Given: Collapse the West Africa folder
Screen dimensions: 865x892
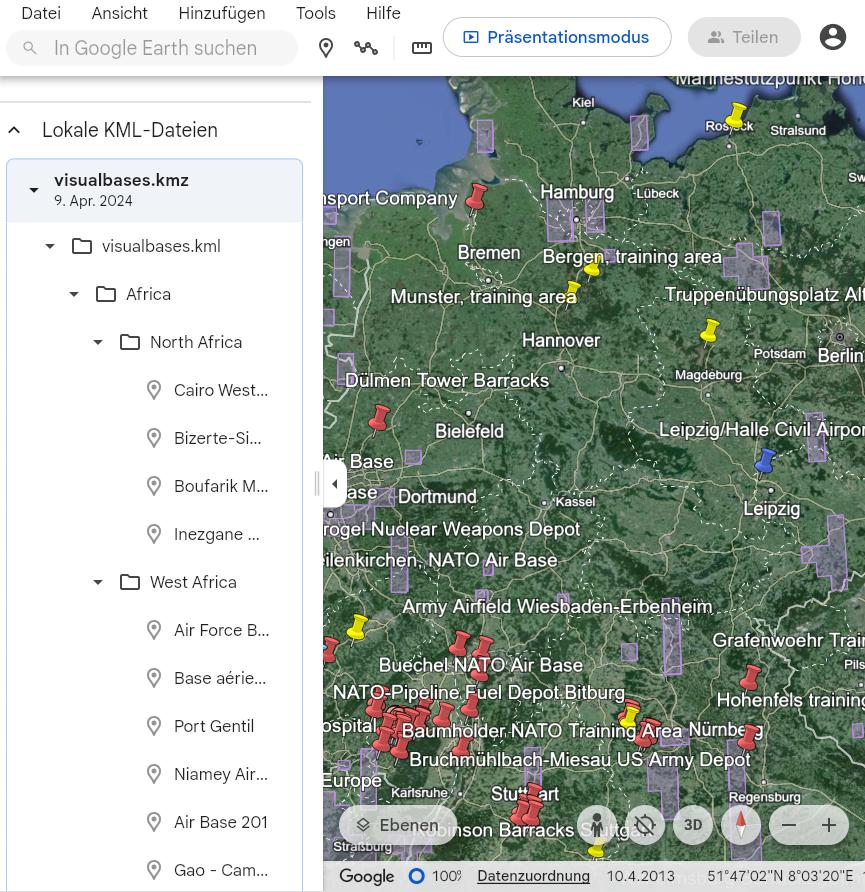Looking at the screenshot, I should click(98, 583).
